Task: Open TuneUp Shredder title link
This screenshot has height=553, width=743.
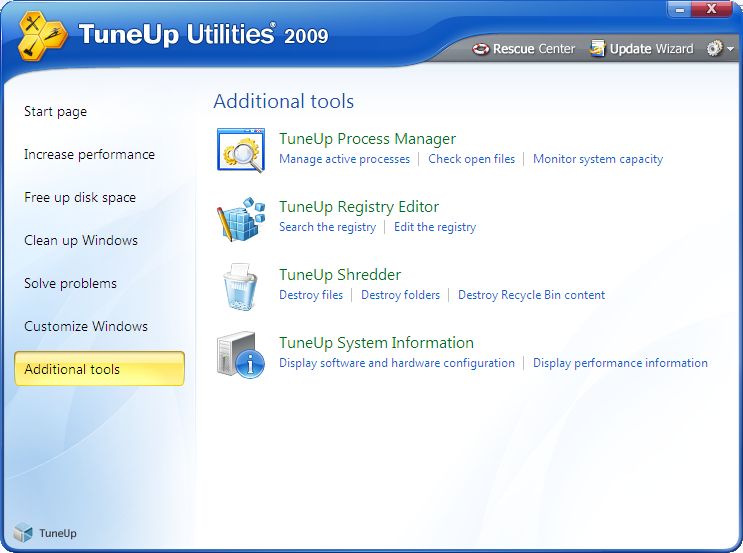Action: click(x=340, y=275)
